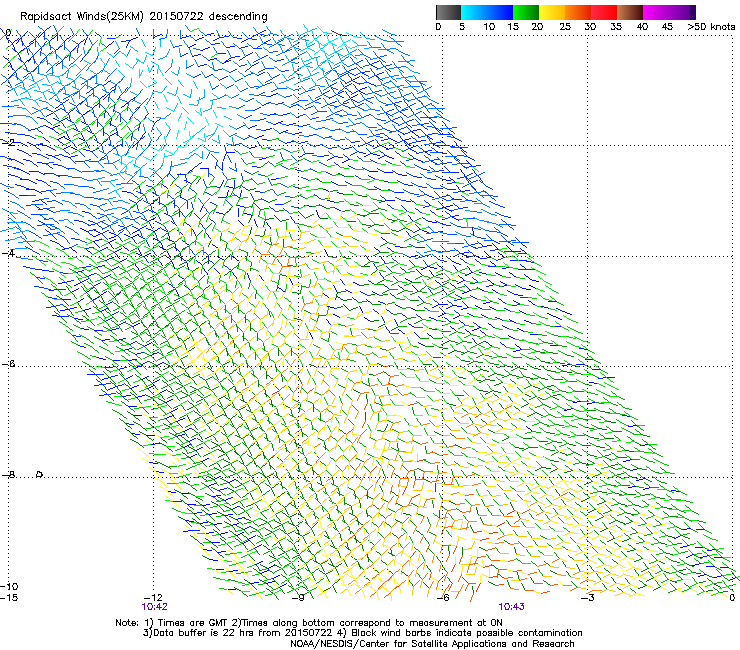Click the '30' label under the color bar
This screenshot has height=650, width=740.
point(590,27)
